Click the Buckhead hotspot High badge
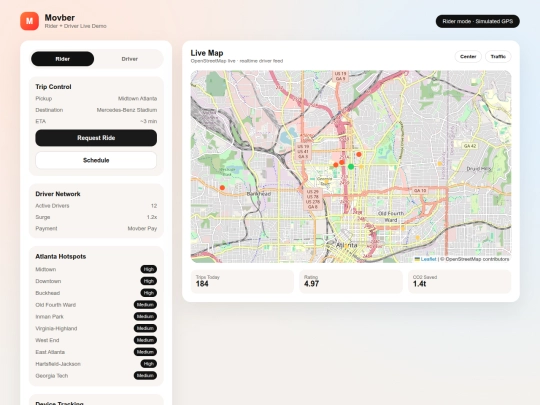 (x=148, y=293)
